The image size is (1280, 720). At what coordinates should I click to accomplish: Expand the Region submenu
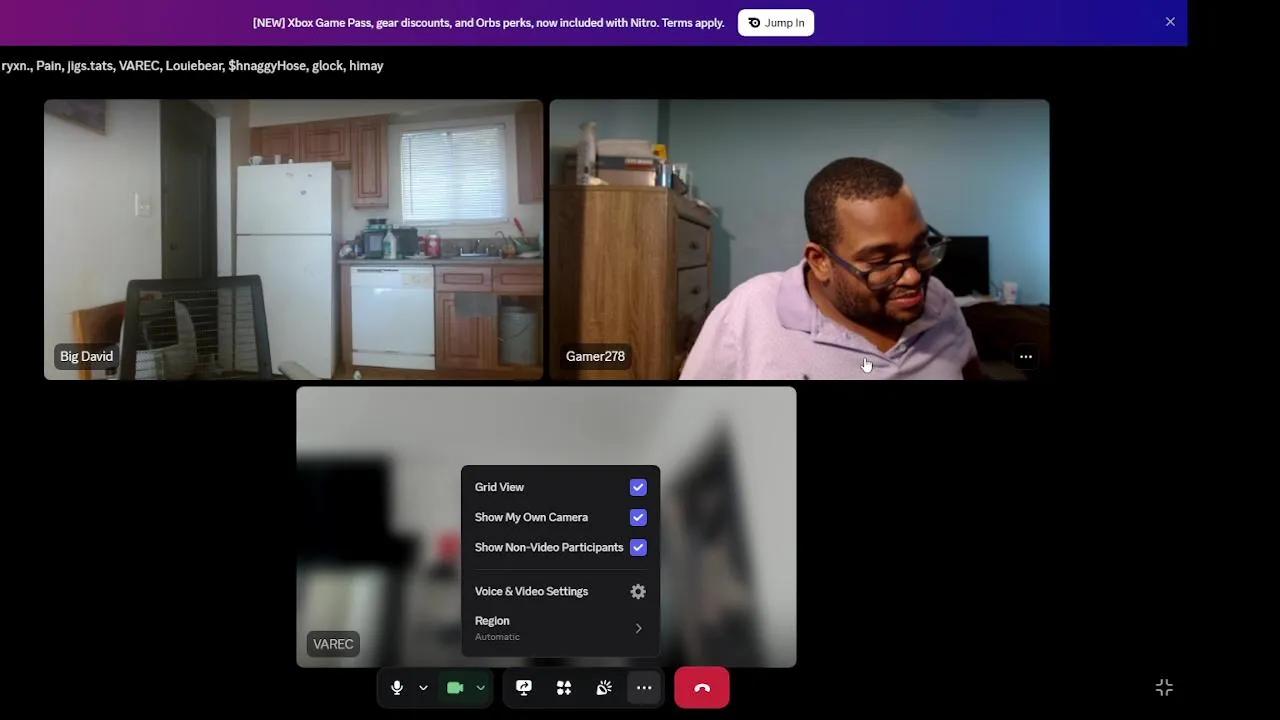click(560, 628)
